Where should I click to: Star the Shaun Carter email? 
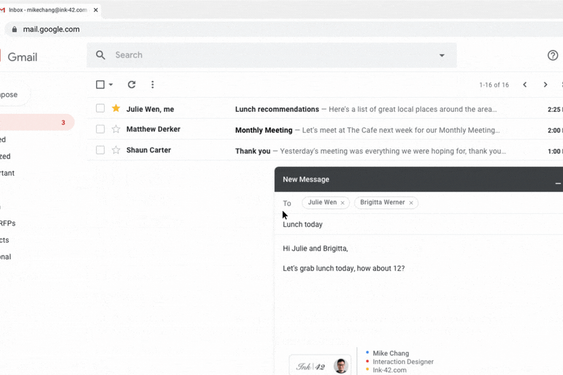(116, 150)
